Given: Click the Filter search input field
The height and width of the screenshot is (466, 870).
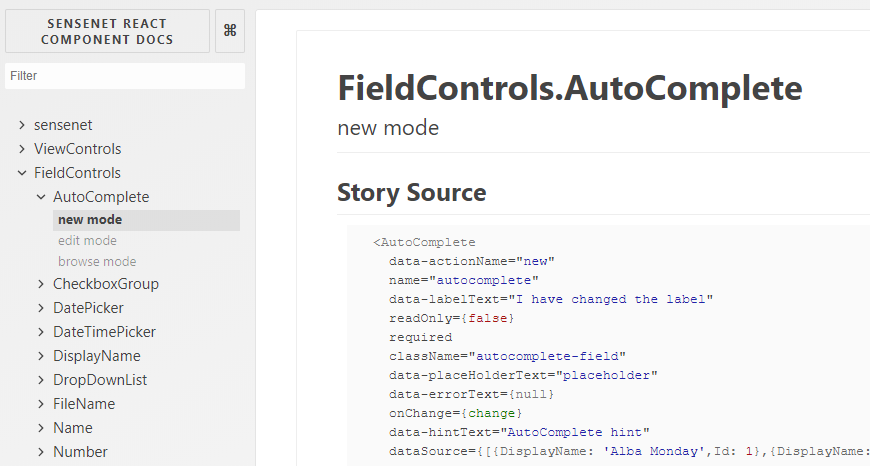Looking at the screenshot, I should coord(124,76).
